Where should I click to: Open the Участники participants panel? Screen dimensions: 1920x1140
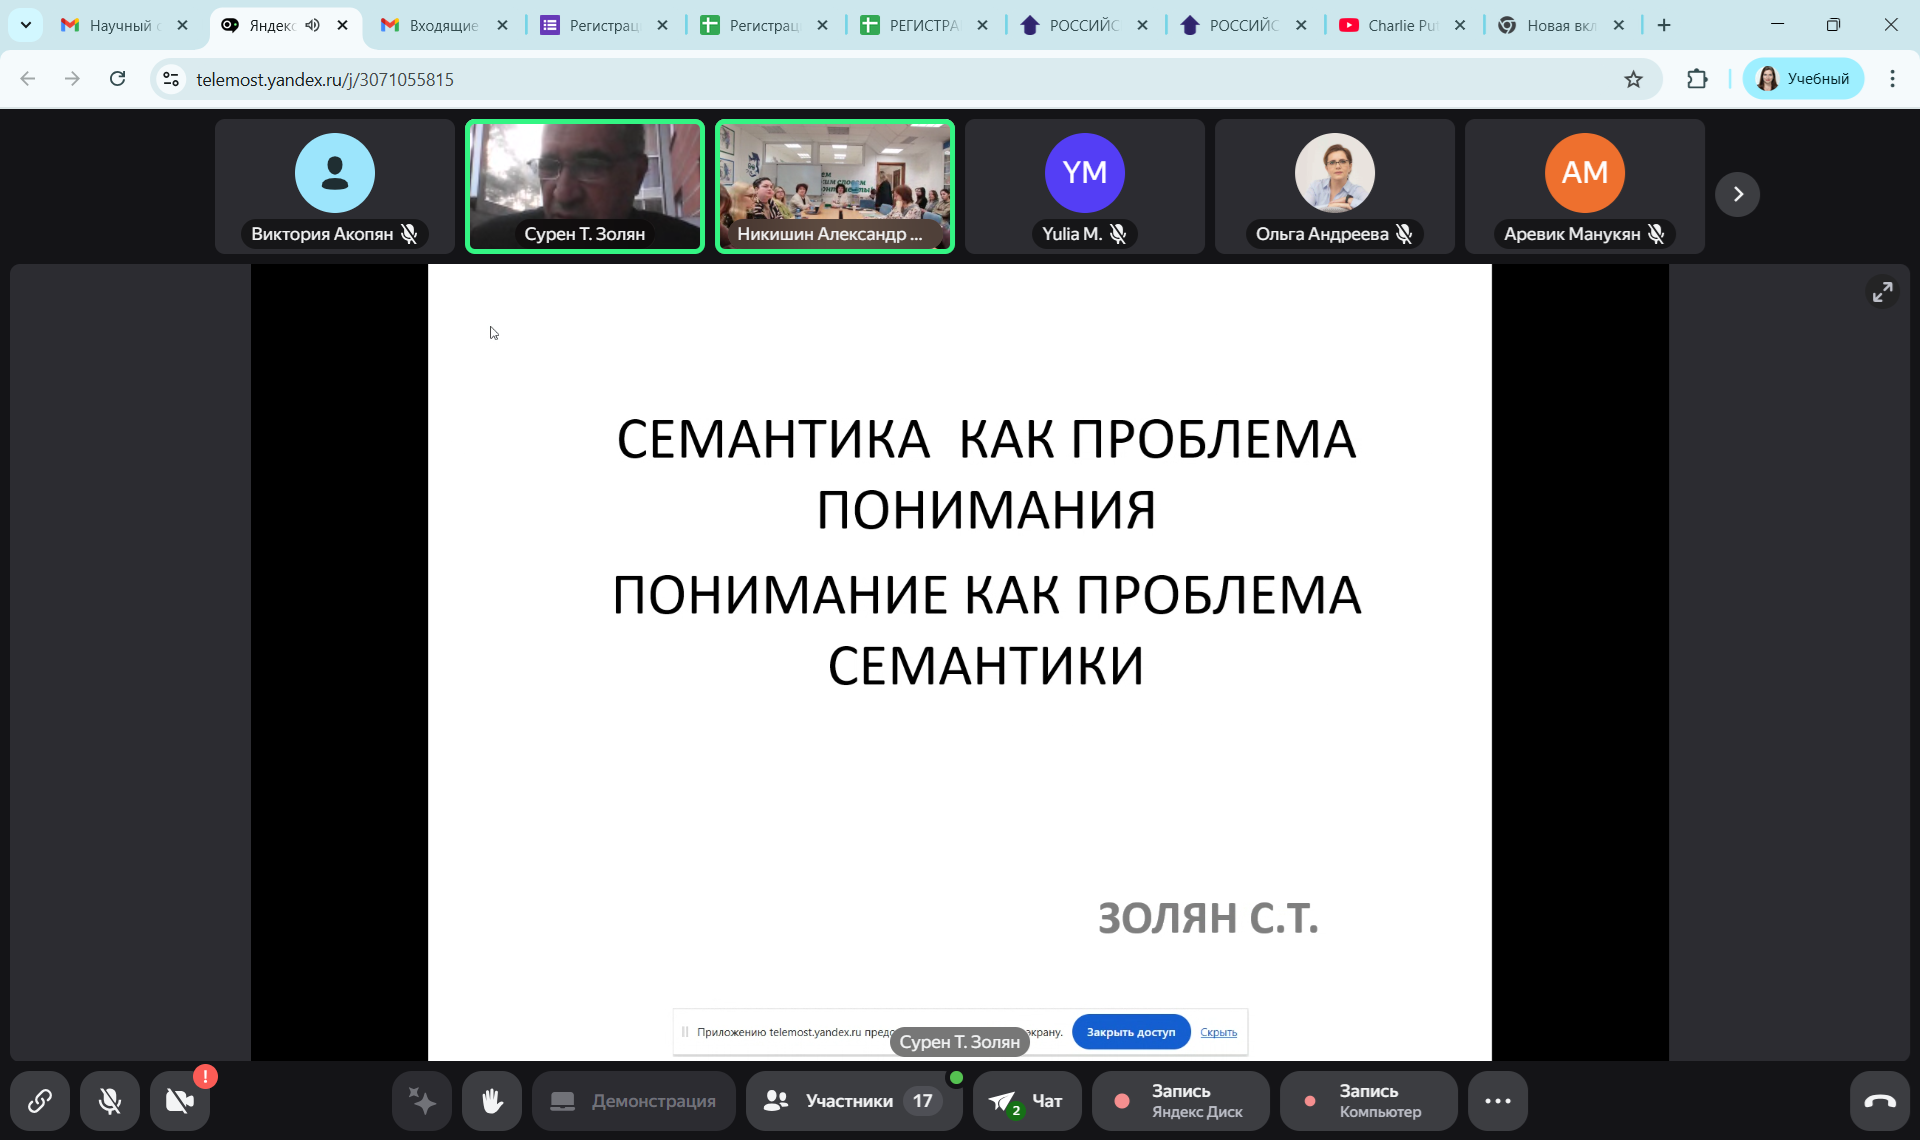tap(852, 1101)
